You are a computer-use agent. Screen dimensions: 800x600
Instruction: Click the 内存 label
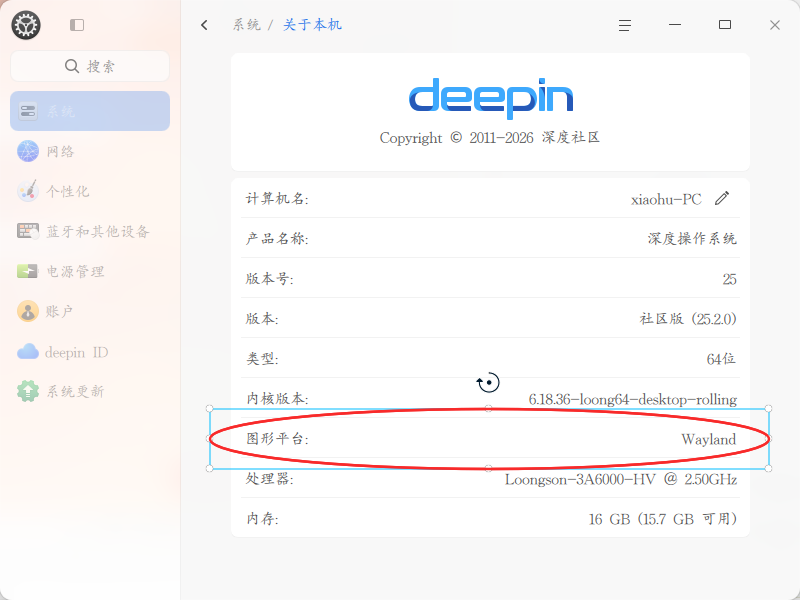262,518
